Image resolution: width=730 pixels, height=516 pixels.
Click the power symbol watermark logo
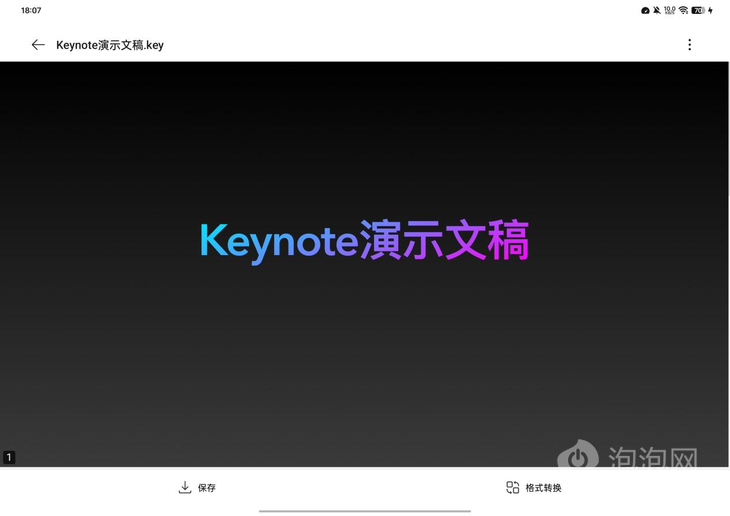578,457
